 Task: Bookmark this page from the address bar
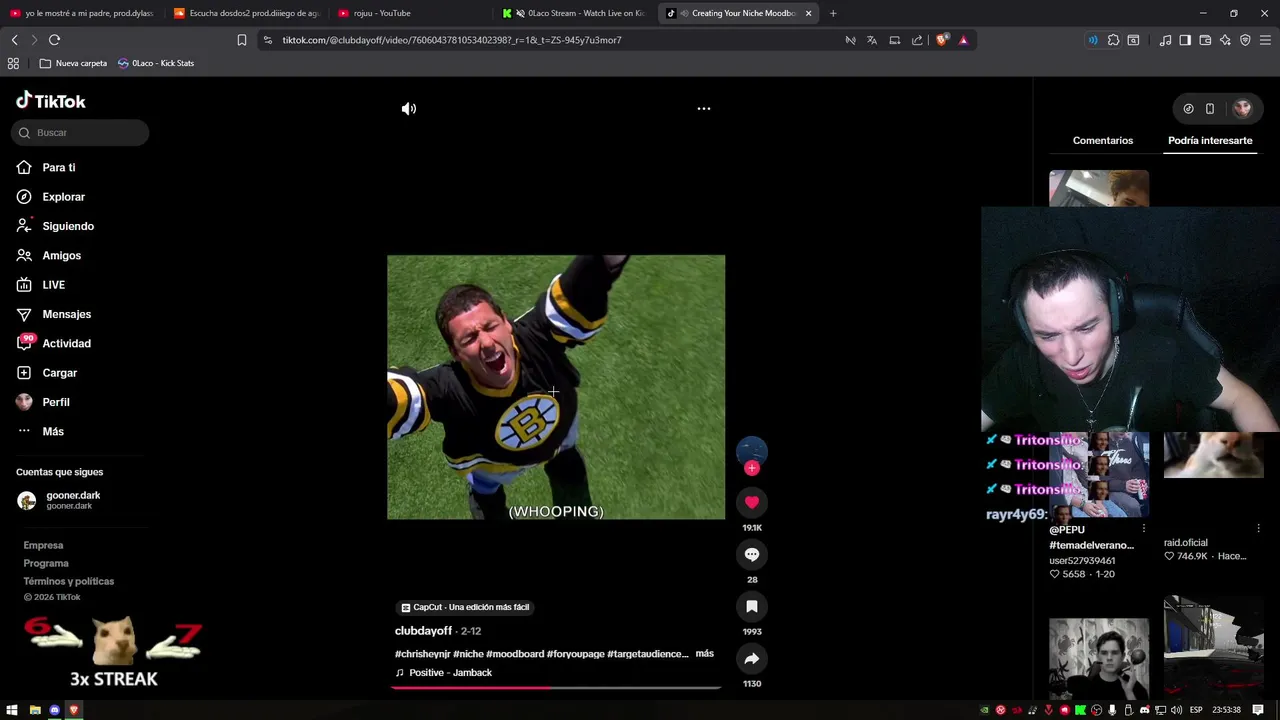point(241,40)
